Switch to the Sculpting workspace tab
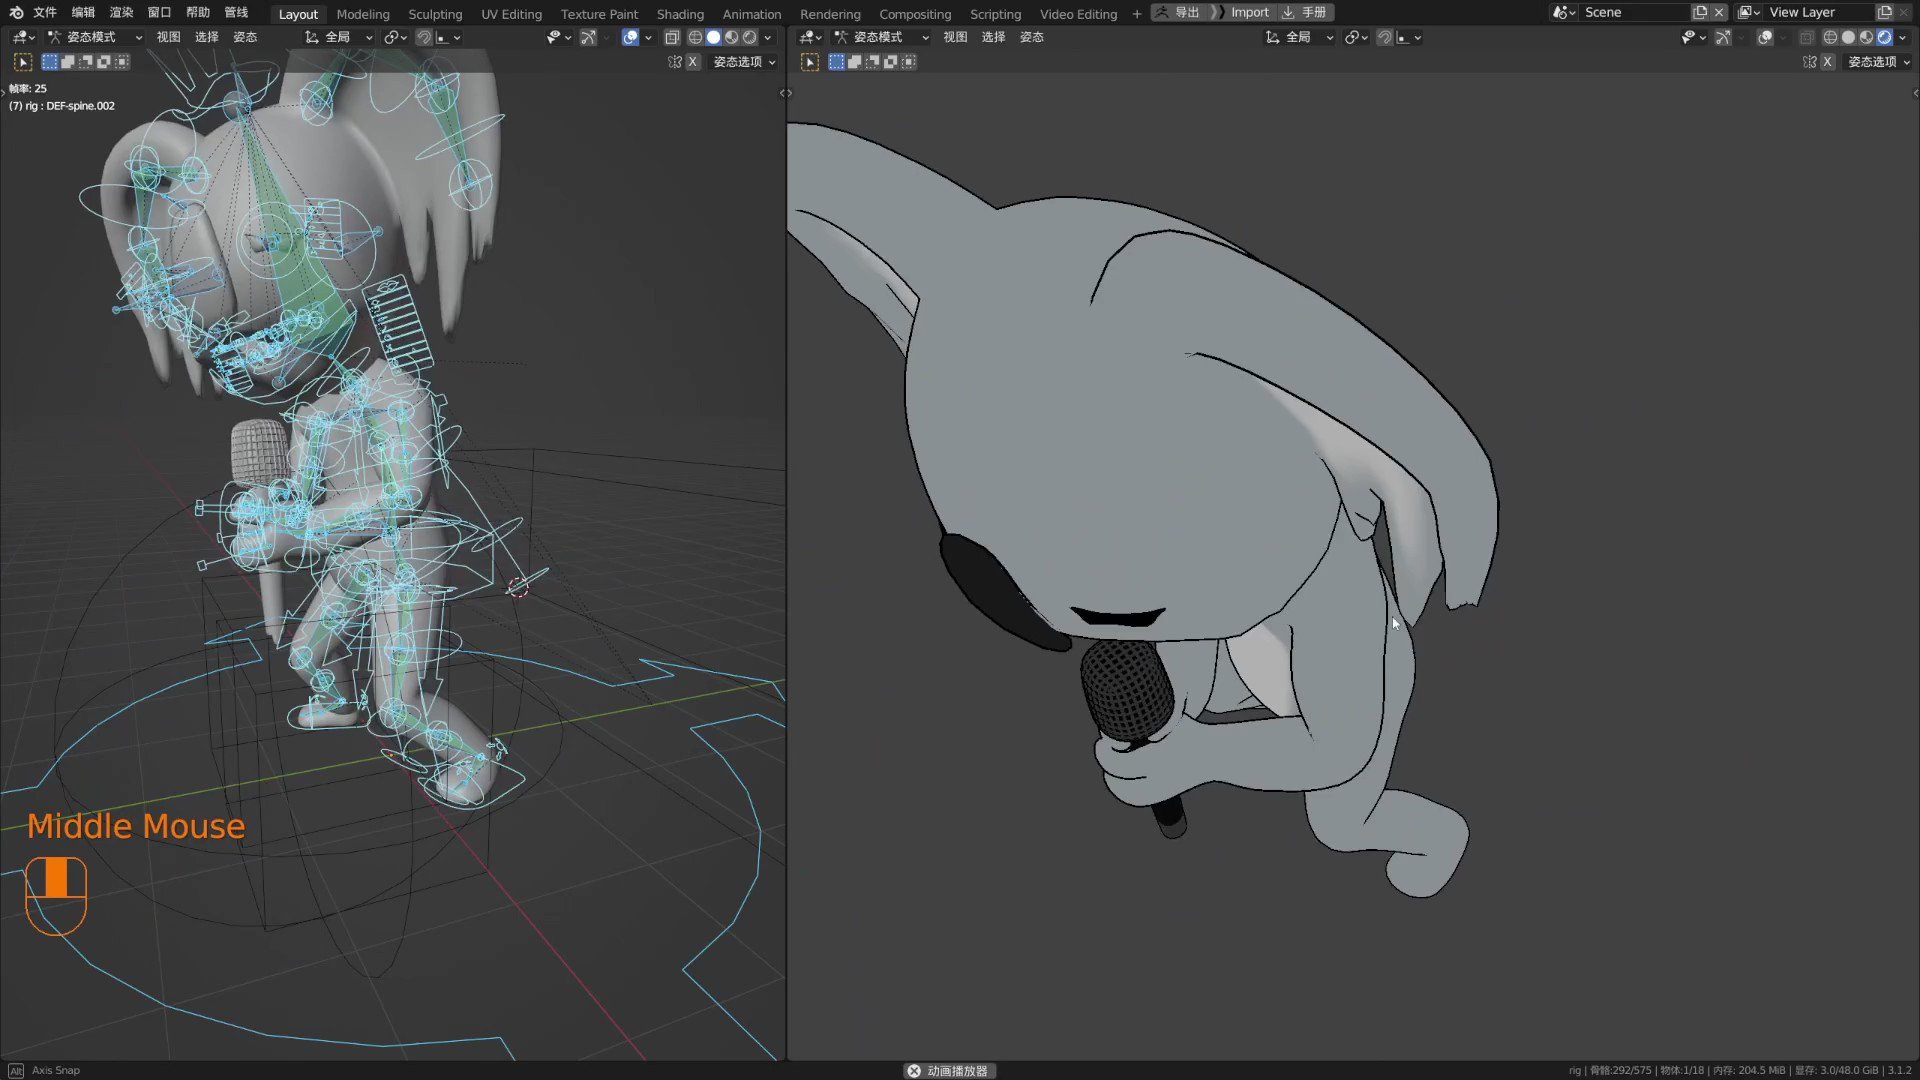Viewport: 1920px width, 1080px height. [x=435, y=14]
